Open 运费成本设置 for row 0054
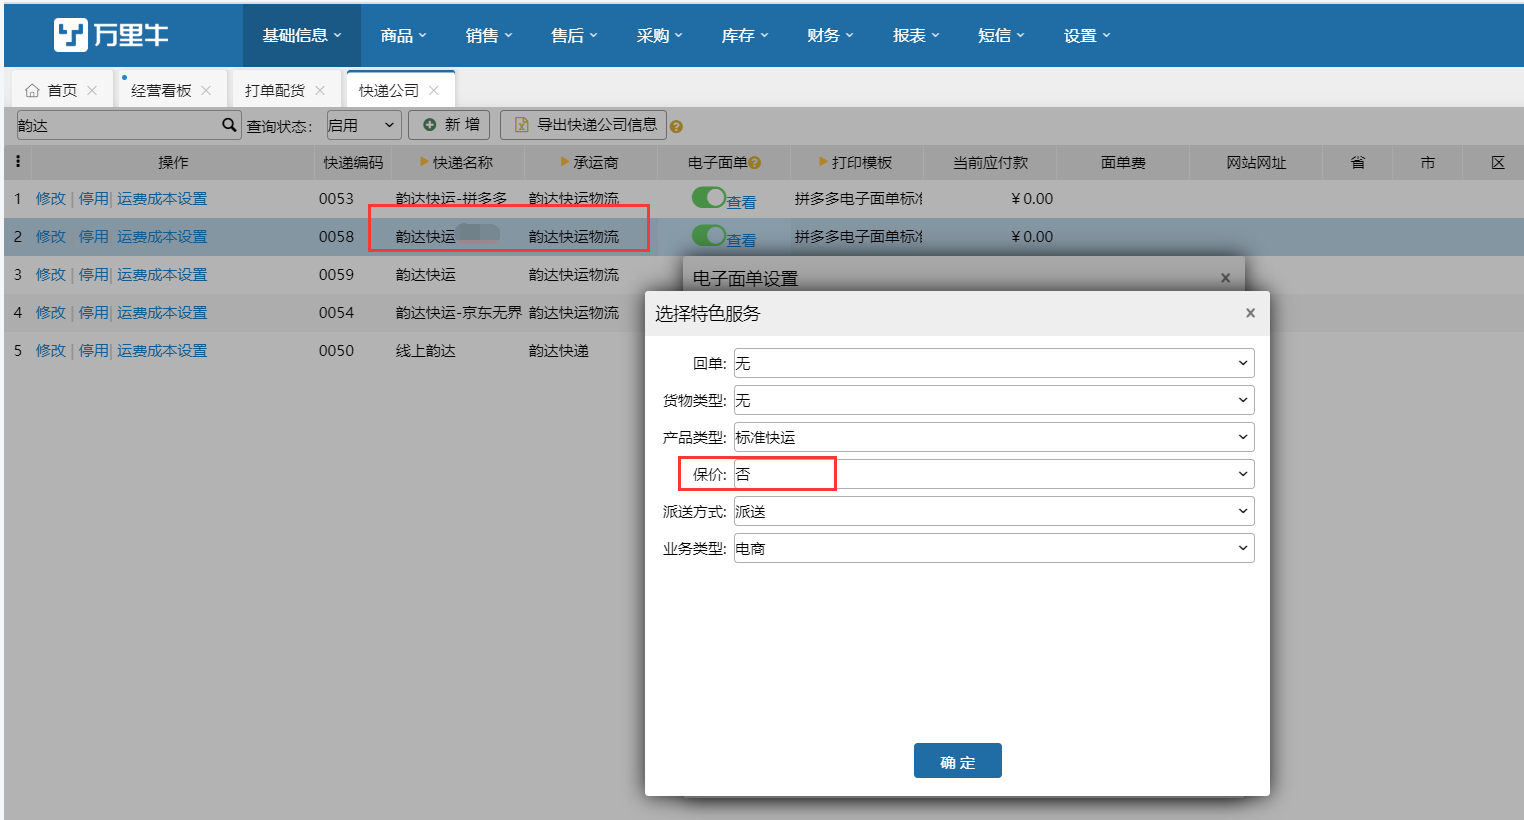1524x820 pixels. 162,312
